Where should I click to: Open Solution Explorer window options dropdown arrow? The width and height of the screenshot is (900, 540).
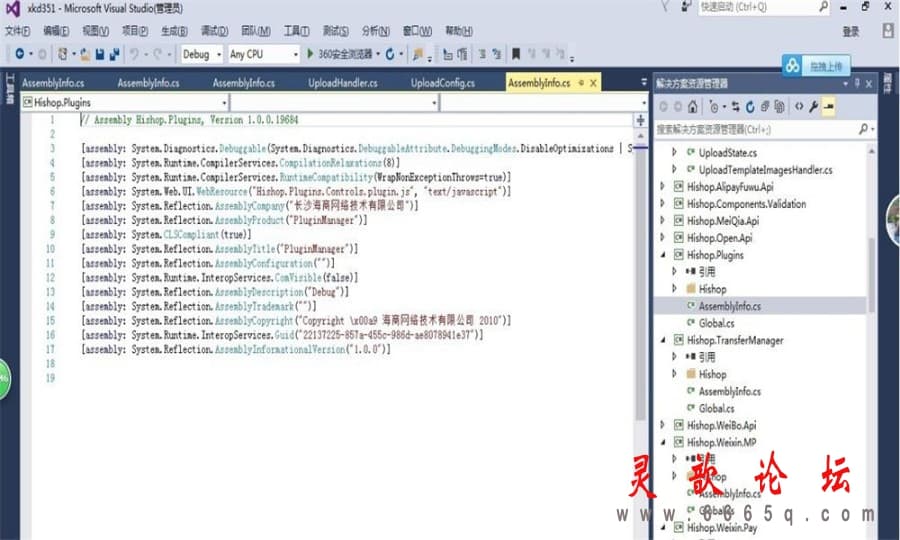845,84
